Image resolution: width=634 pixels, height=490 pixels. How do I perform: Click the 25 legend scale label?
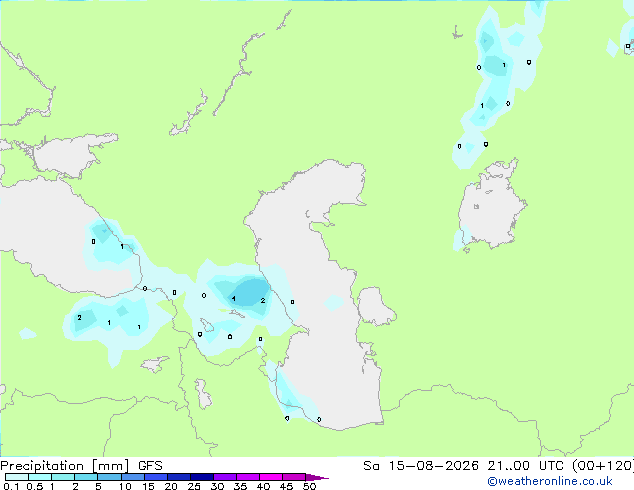194,486
